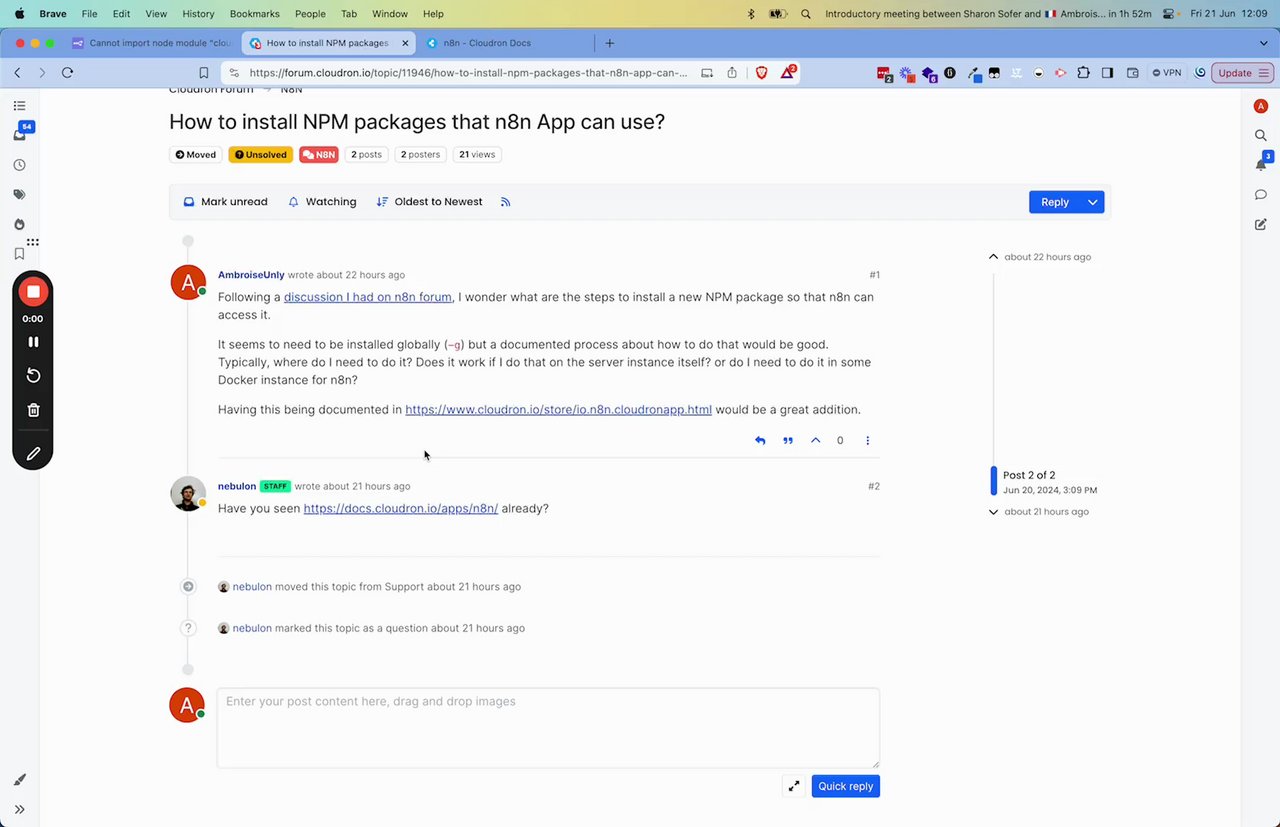The width and height of the screenshot is (1280, 827).
Task: Open user avatar menu in right sidebar
Action: click(x=1261, y=106)
